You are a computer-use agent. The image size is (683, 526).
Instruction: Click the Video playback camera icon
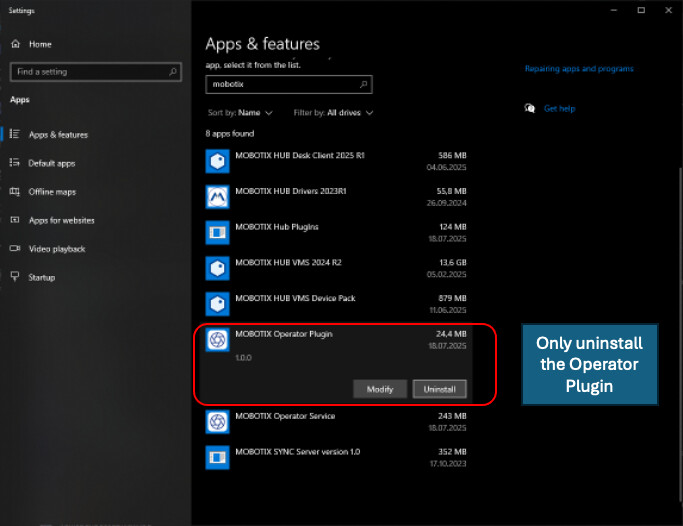tap(15, 248)
